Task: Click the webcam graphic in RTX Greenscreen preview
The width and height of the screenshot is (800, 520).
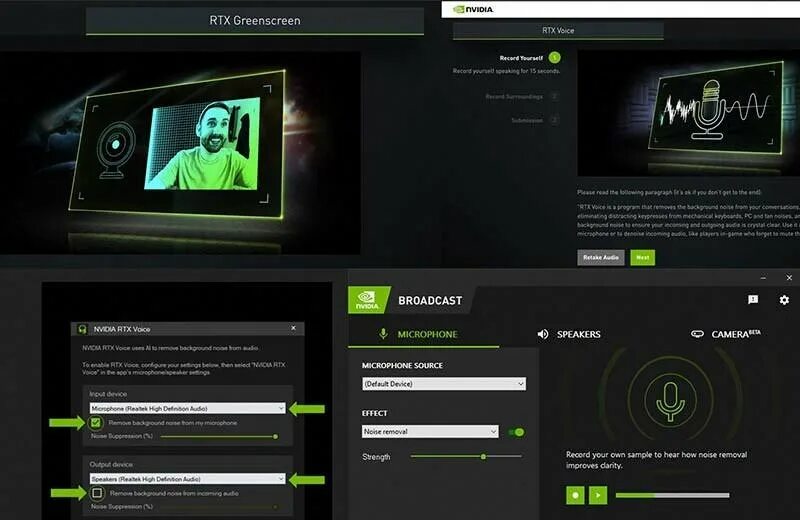Action: click(x=116, y=150)
